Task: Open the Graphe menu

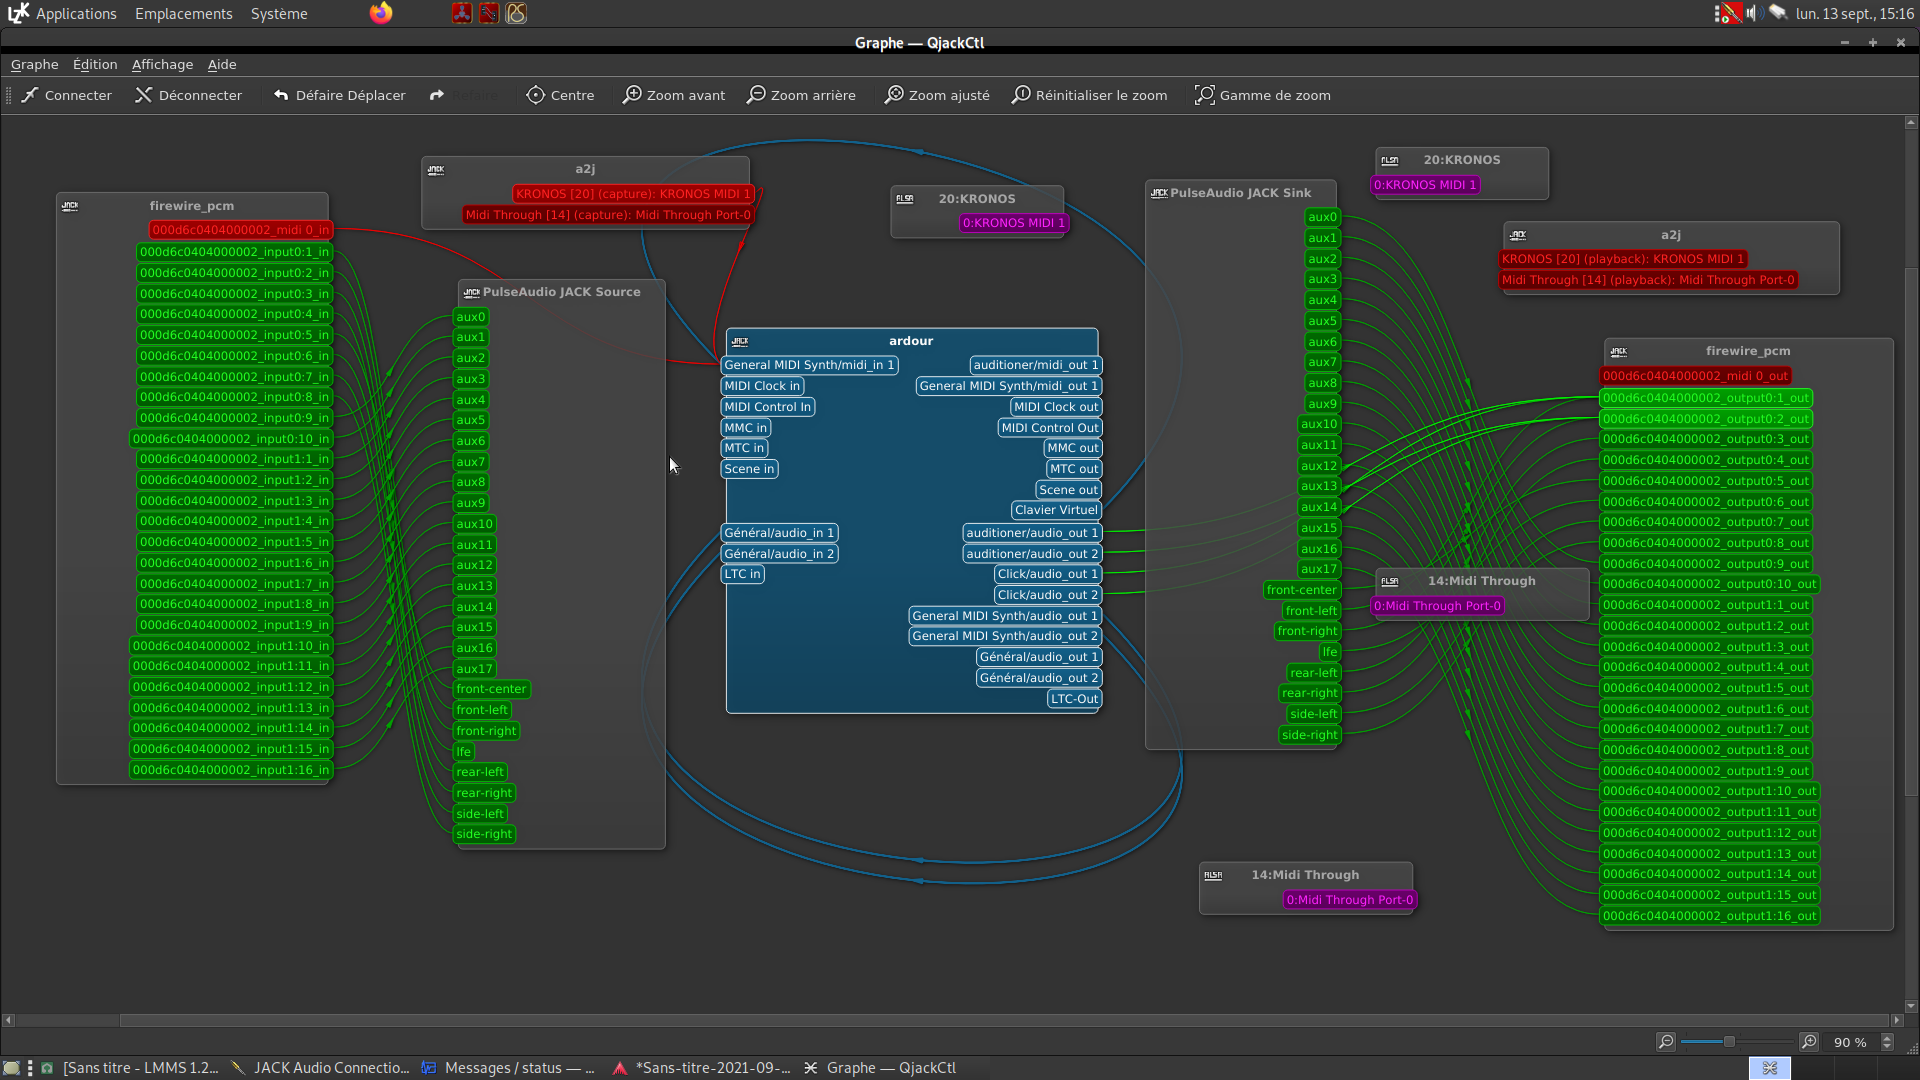Action: 34,64
